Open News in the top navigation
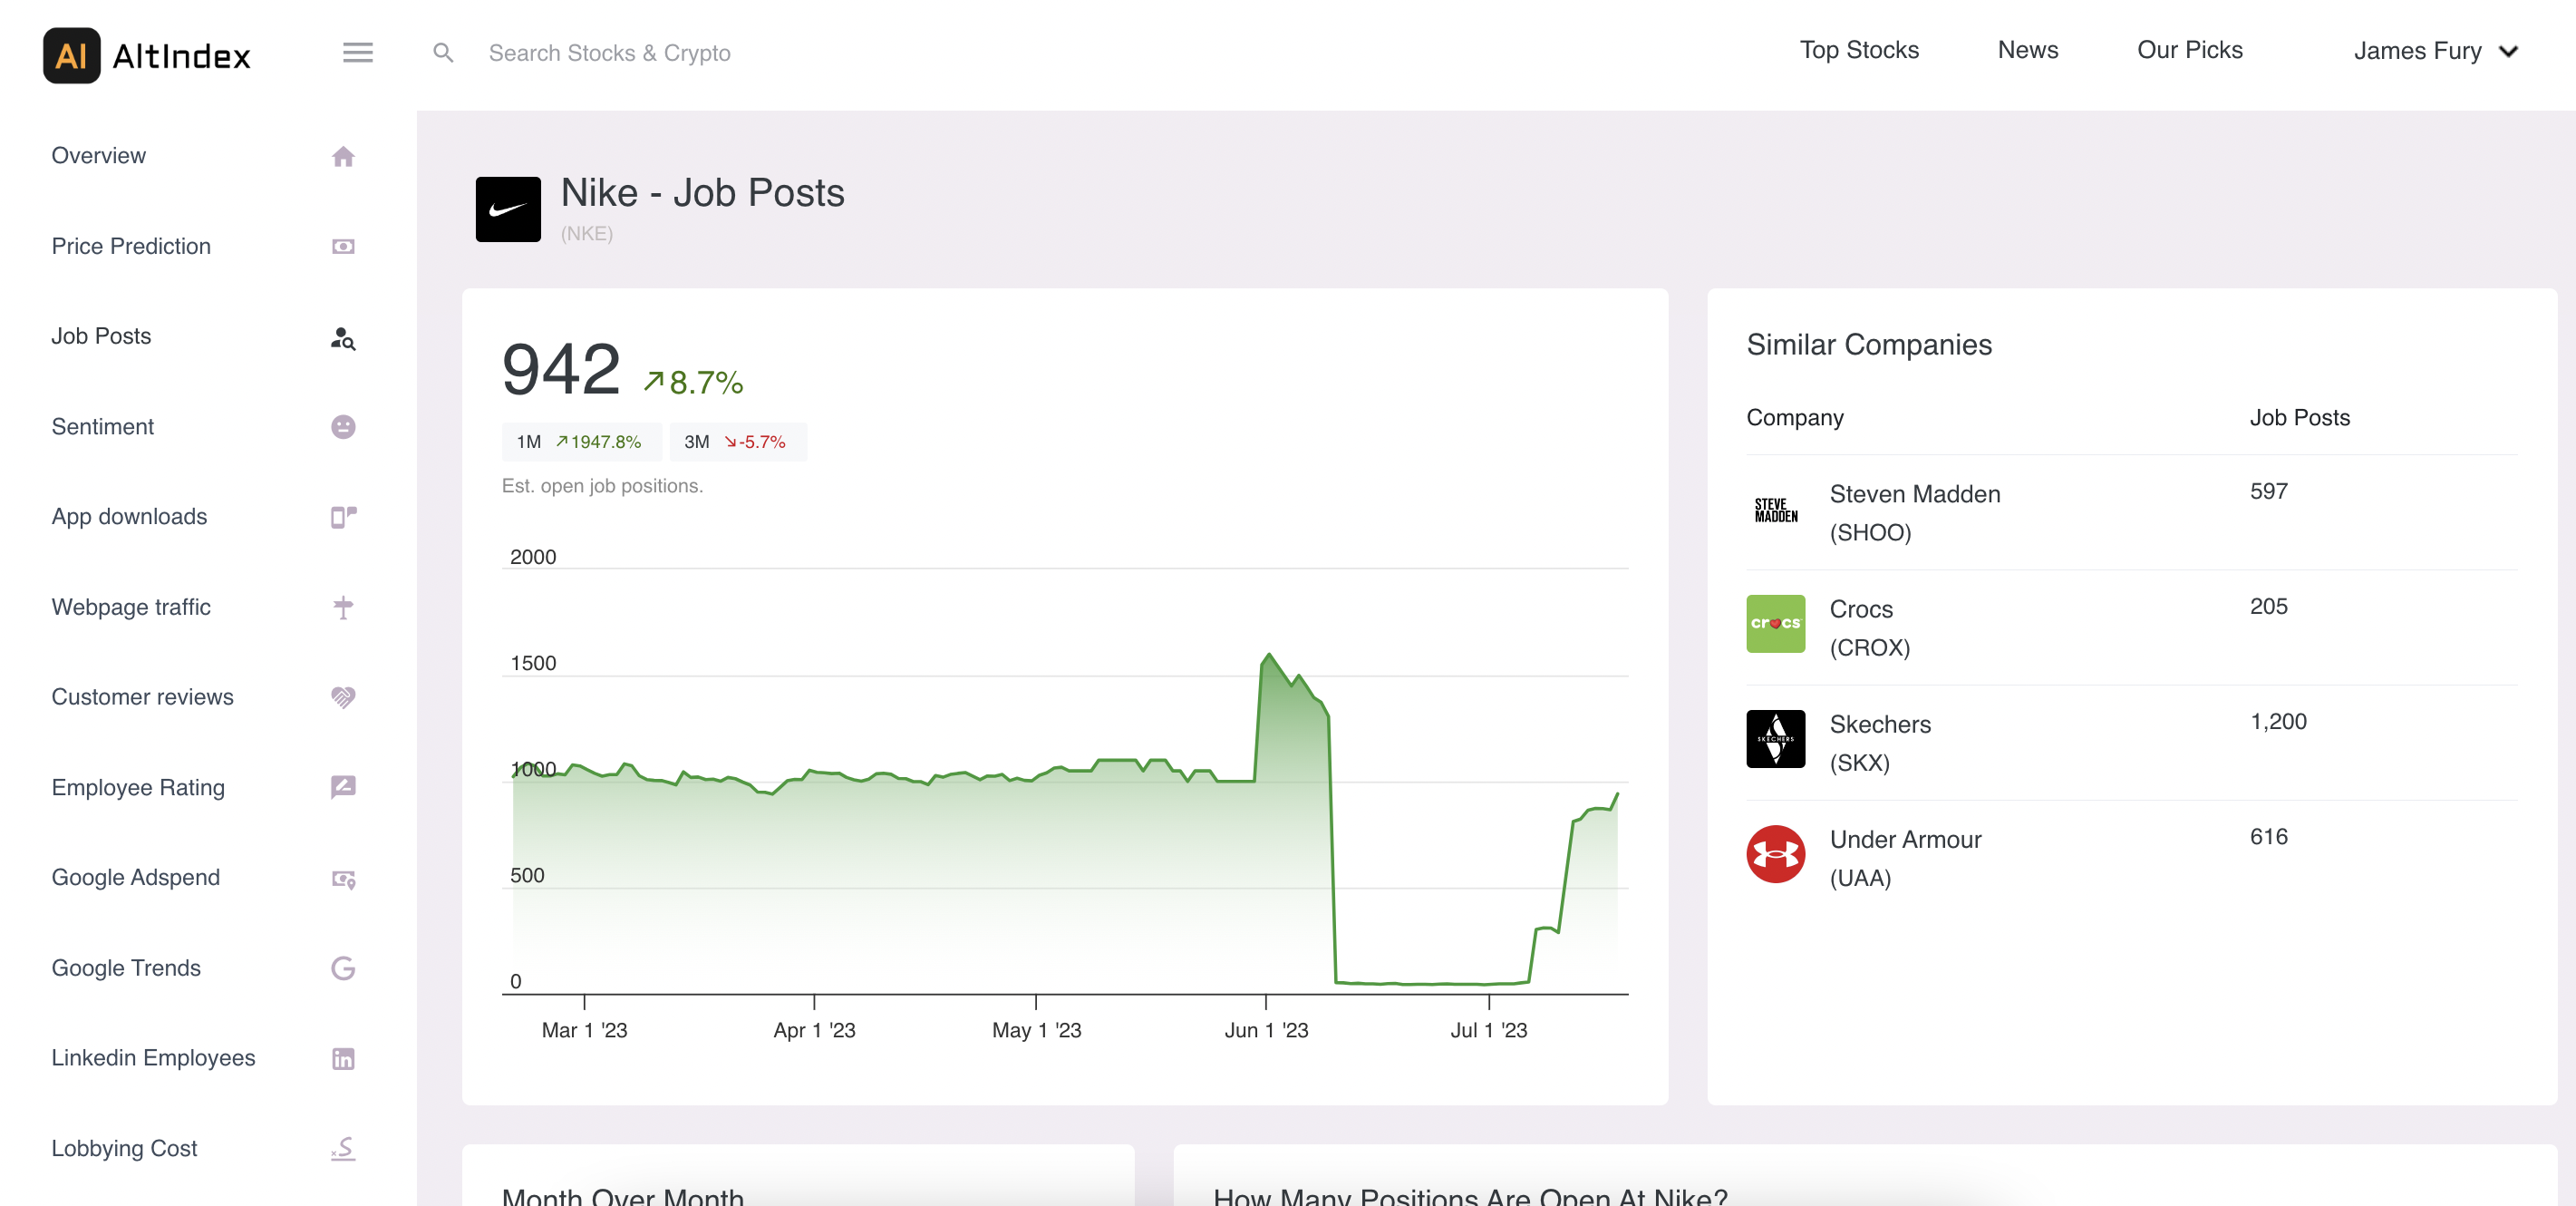2576x1206 pixels. coord(2027,51)
